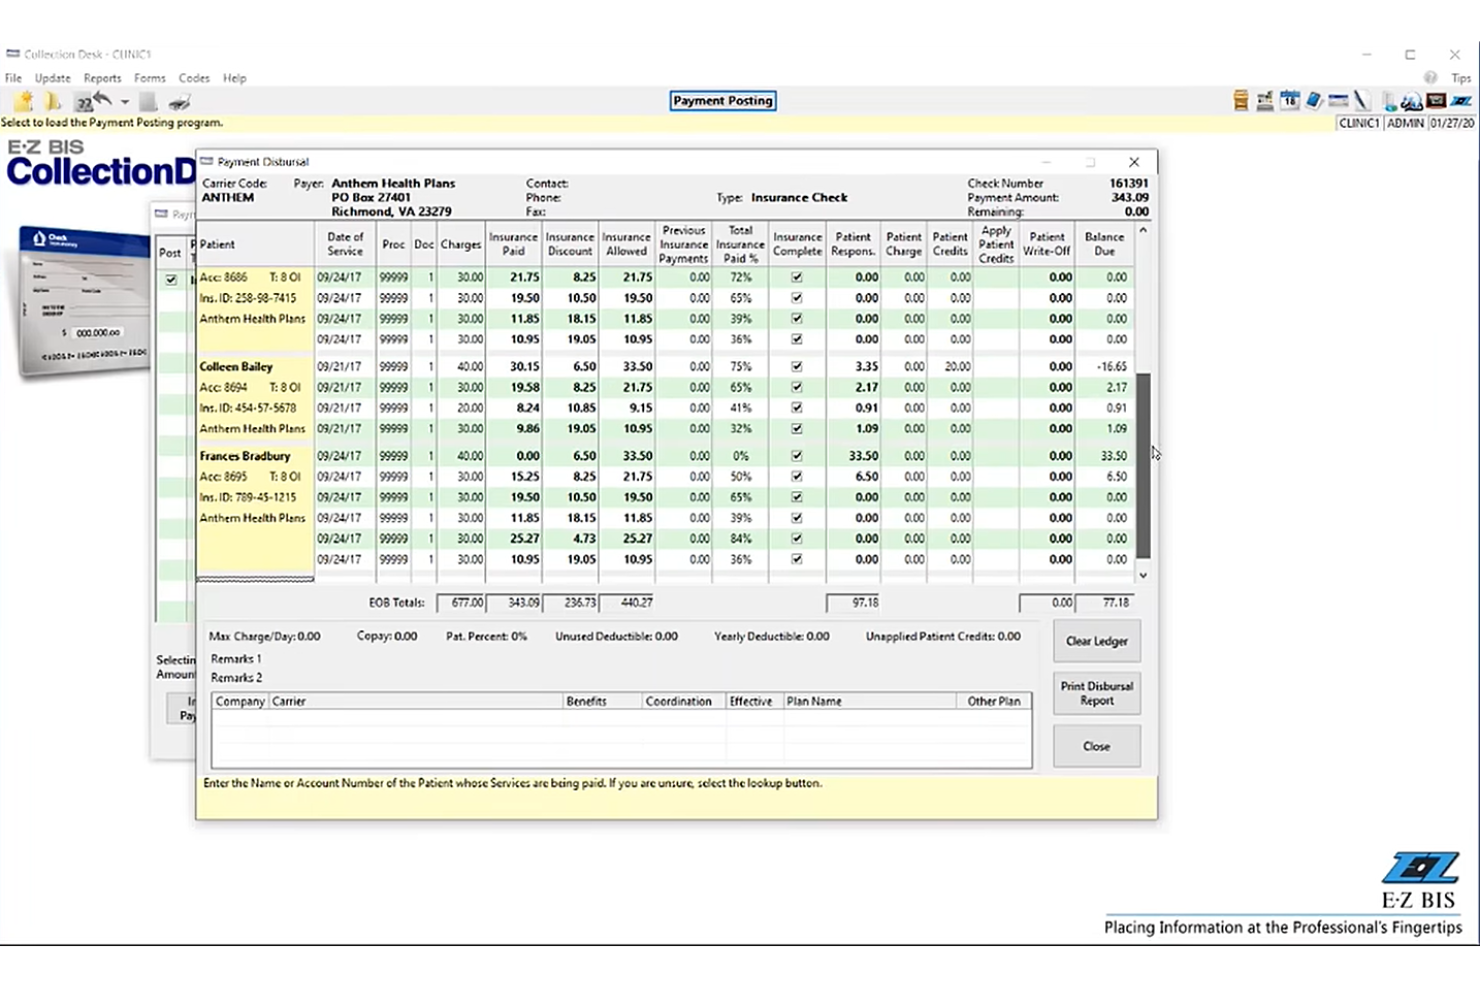Open the calendar scheduler icon
Image resolution: width=1480 pixels, height=987 pixels.
coord(1289,100)
